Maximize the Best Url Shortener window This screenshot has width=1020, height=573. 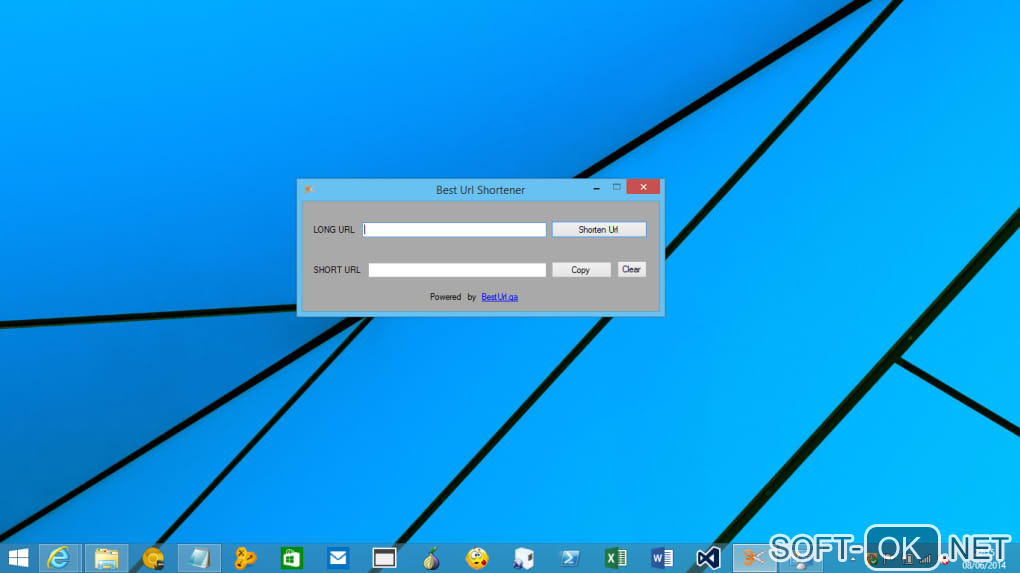[x=617, y=187]
